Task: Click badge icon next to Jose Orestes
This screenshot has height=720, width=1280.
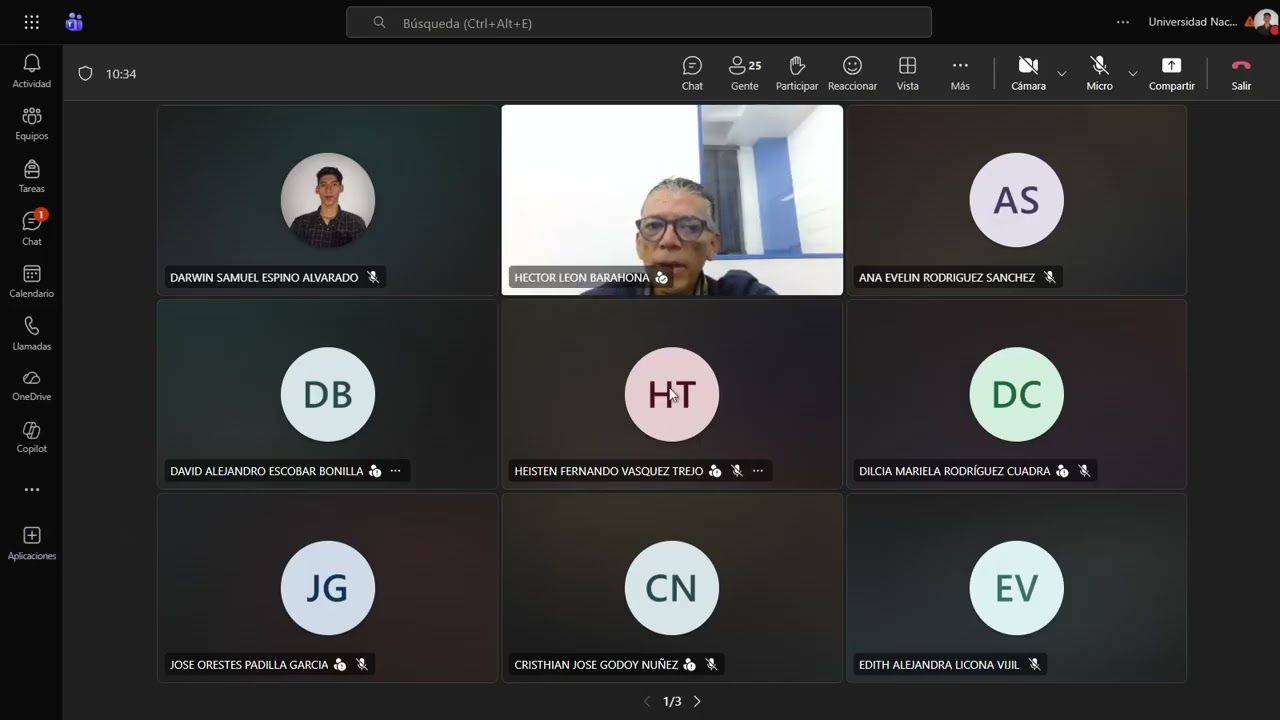Action: pyautogui.click(x=340, y=665)
